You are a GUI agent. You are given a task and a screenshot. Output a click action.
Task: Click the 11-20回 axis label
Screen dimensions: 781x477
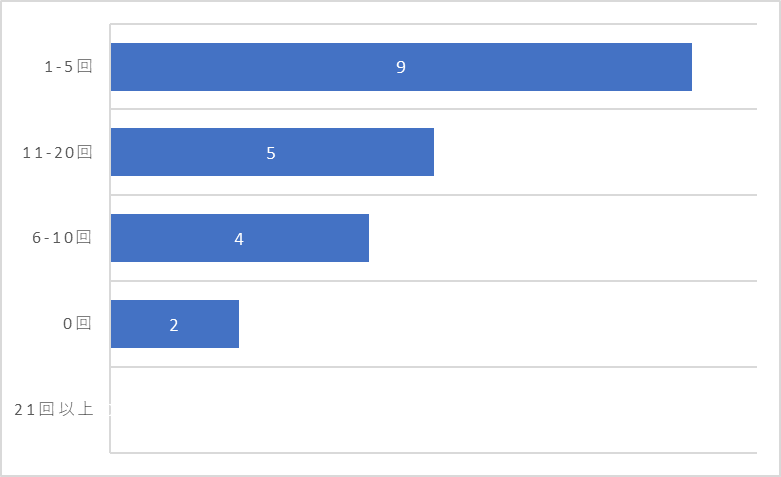(x=57, y=152)
